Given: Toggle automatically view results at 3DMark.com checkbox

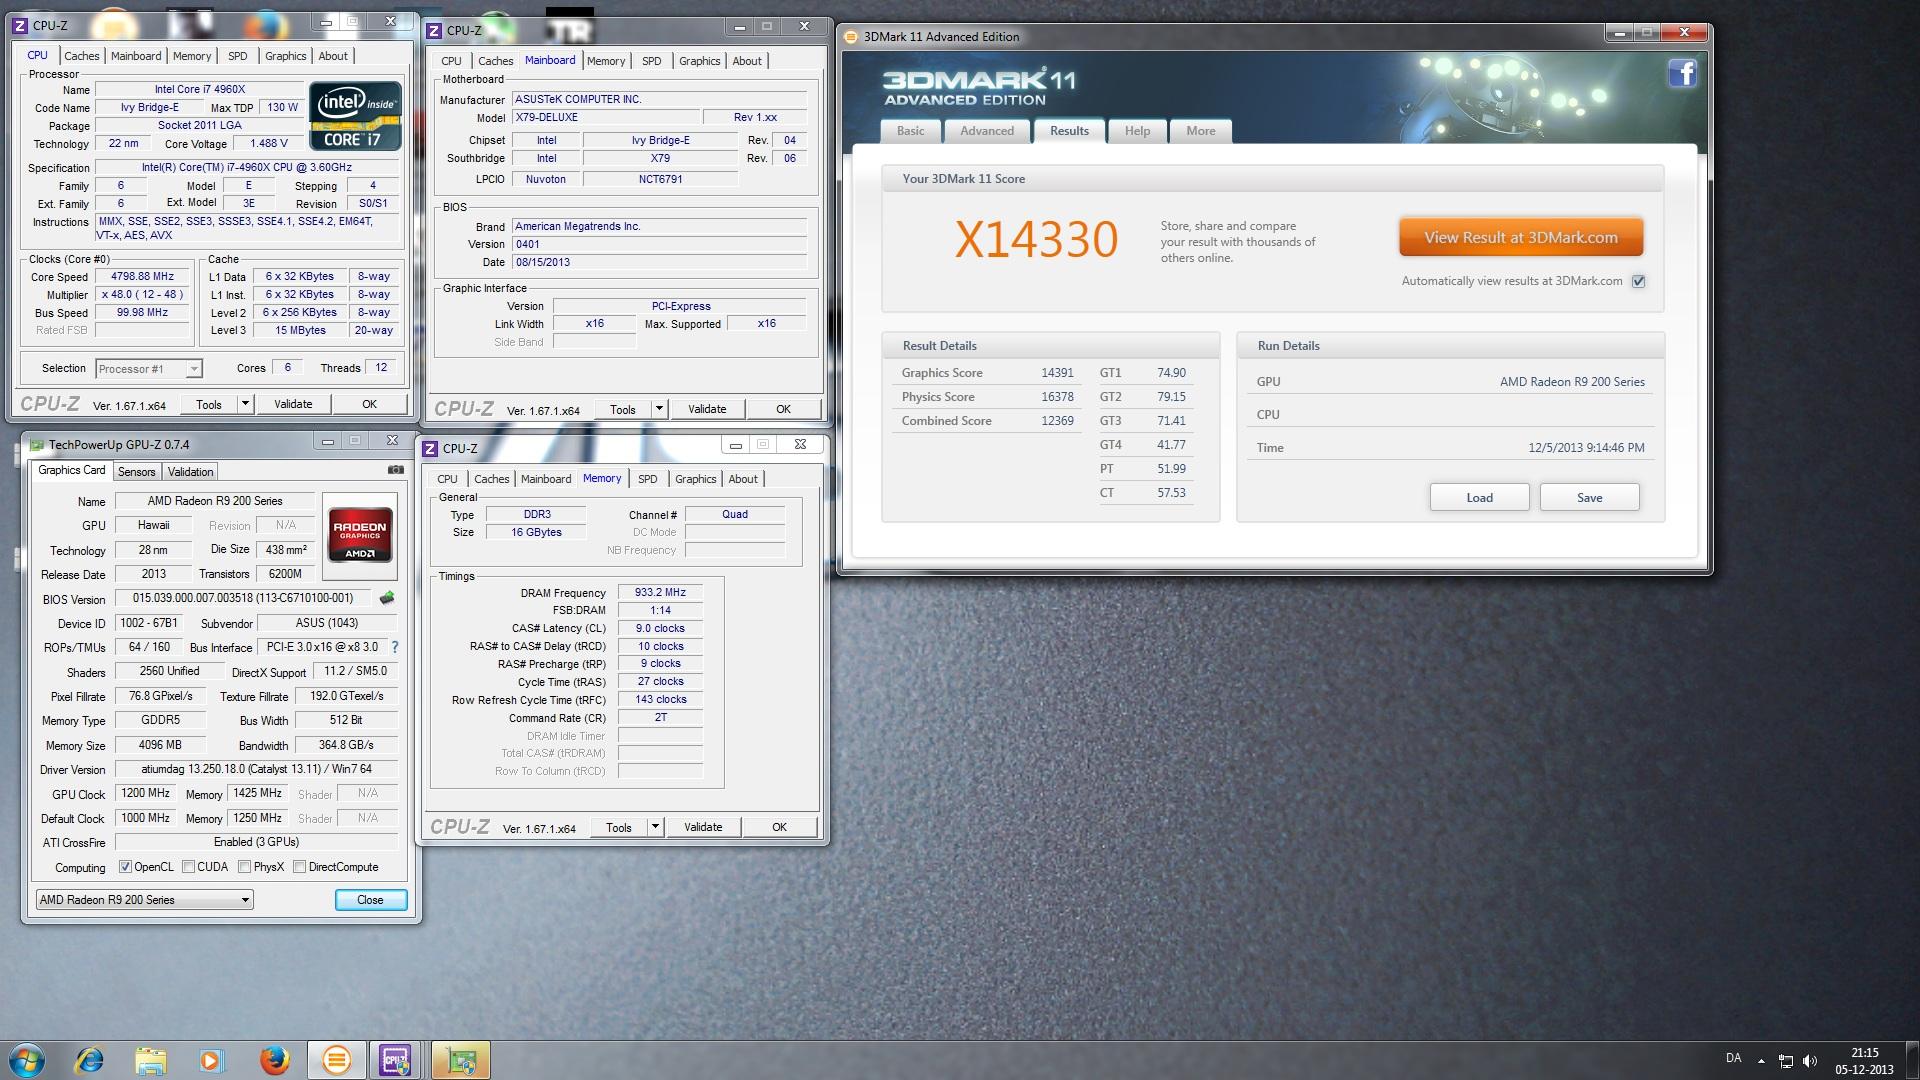Looking at the screenshot, I should click(x=1638, y=281).
